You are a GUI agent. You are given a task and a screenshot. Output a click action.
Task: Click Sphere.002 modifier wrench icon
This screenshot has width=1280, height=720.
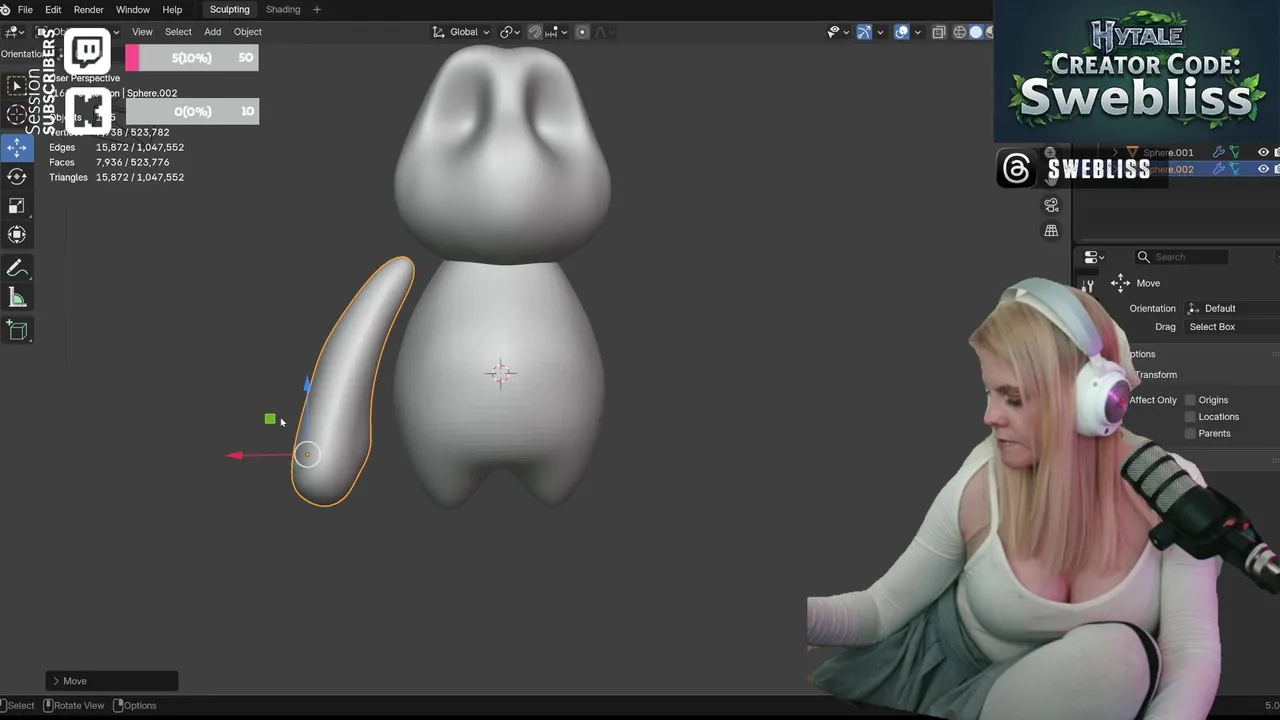pos(1219,169)
